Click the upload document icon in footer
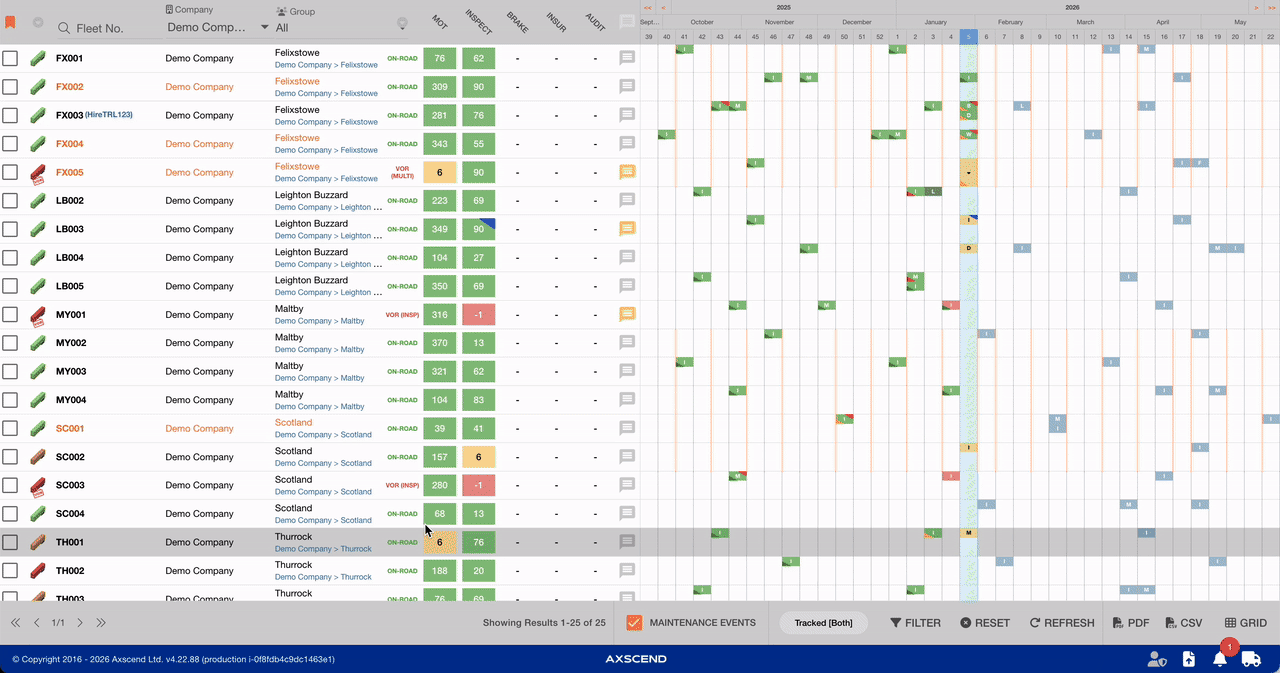 [1188, 658]
